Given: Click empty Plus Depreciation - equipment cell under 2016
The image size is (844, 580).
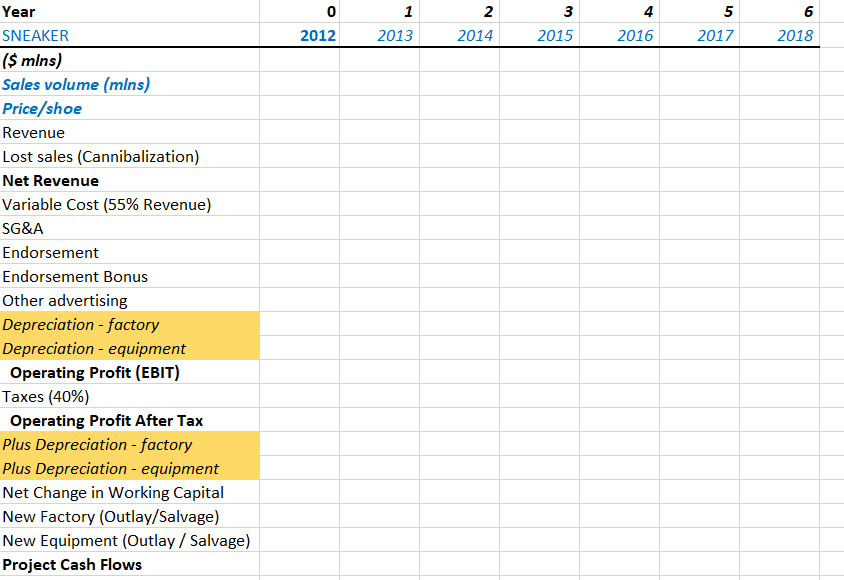Looking at the screenshot, I should click(620, 468).
